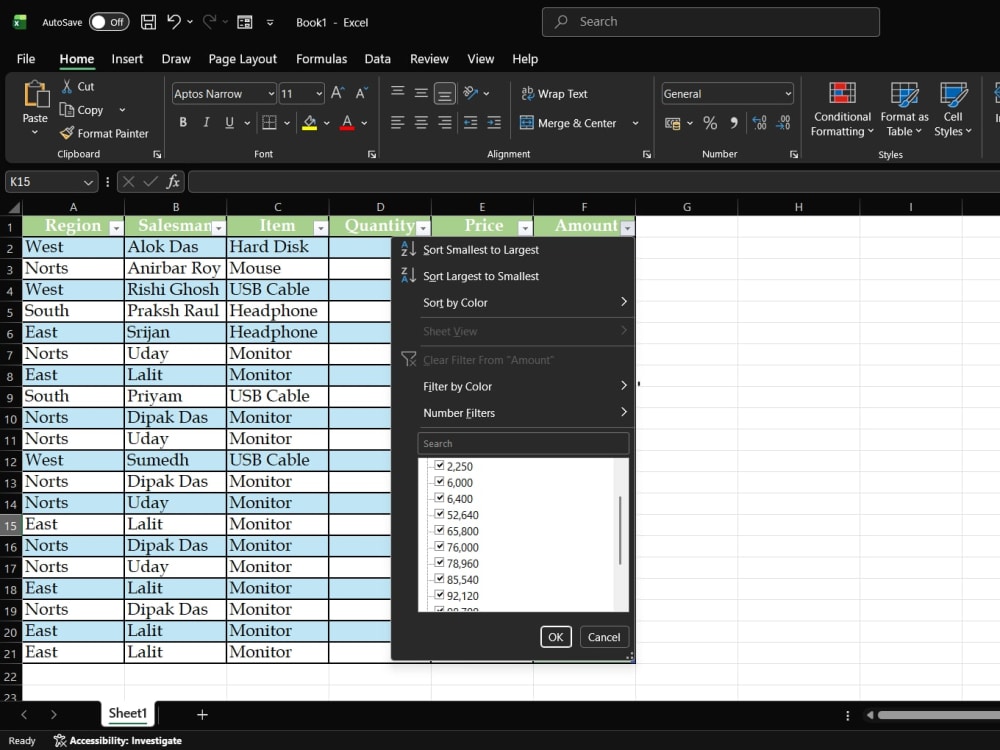Image resolution: width=1000 pixels, height=750 pixels.
Task: Uncheck the 52,640 filter value
Action: point(439,514)
